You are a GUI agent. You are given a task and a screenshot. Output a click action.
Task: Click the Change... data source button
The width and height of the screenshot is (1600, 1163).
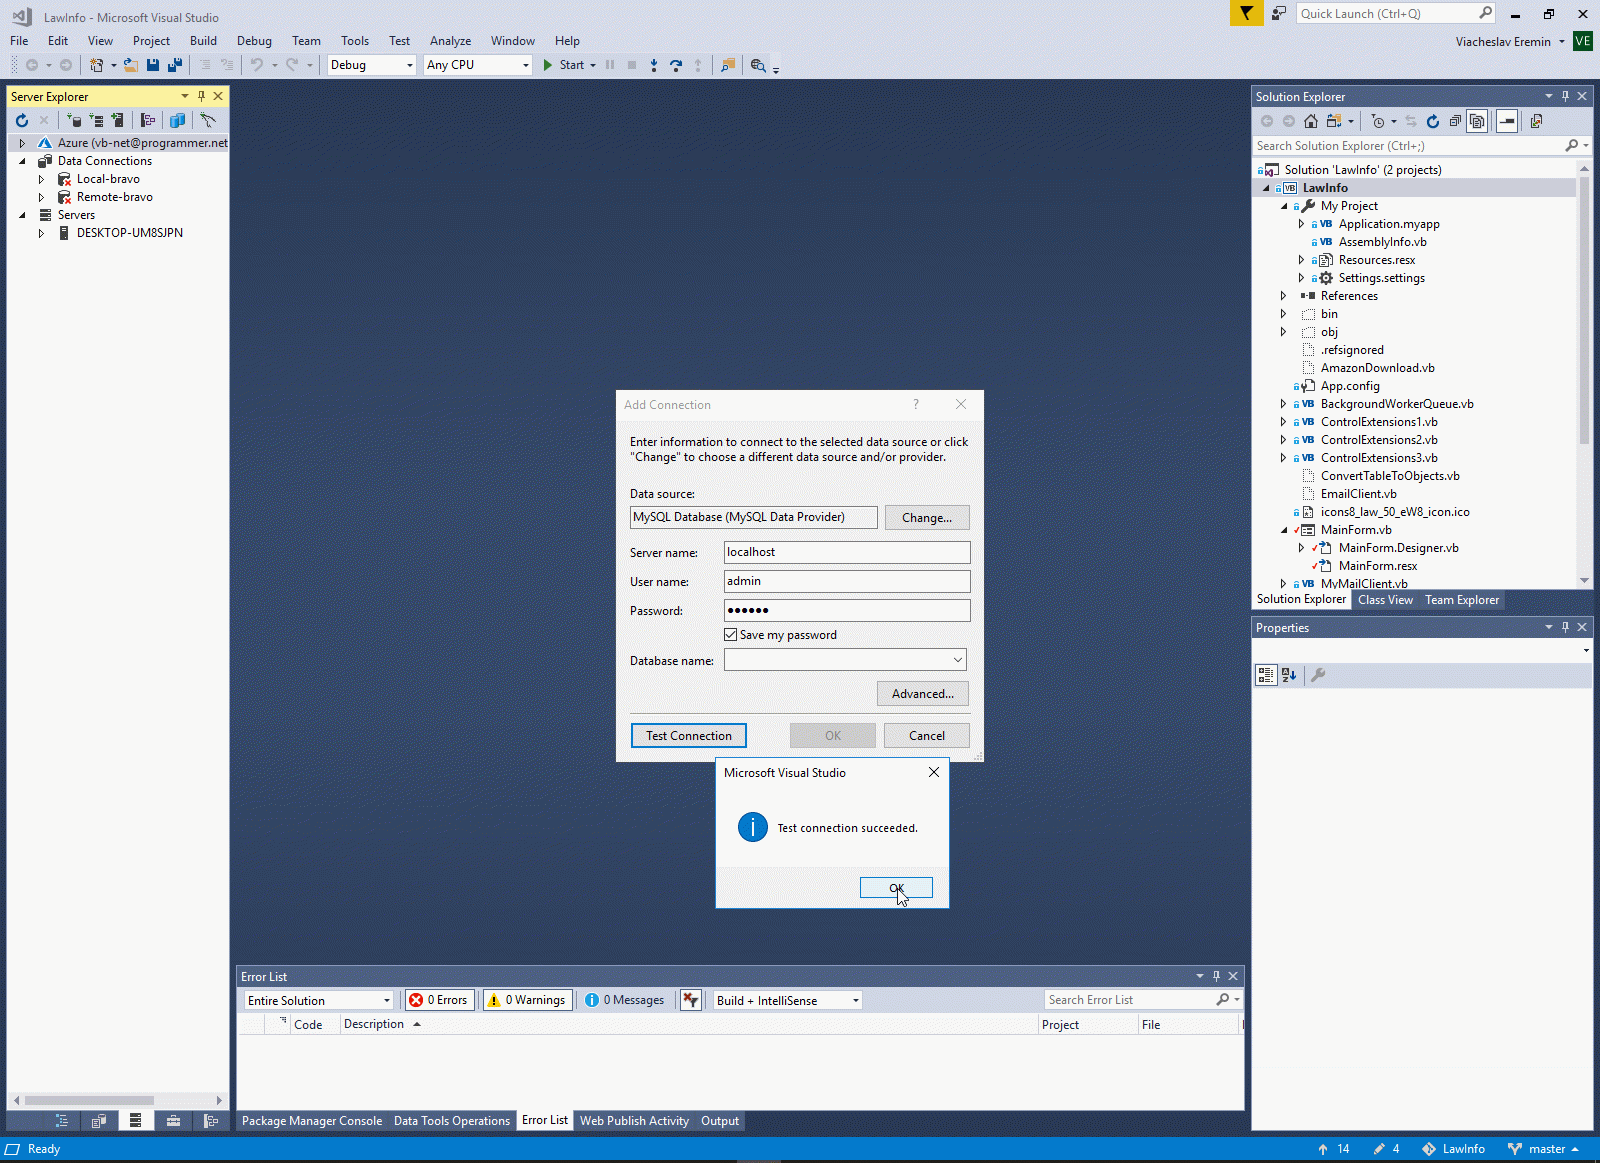pos(927,518)
